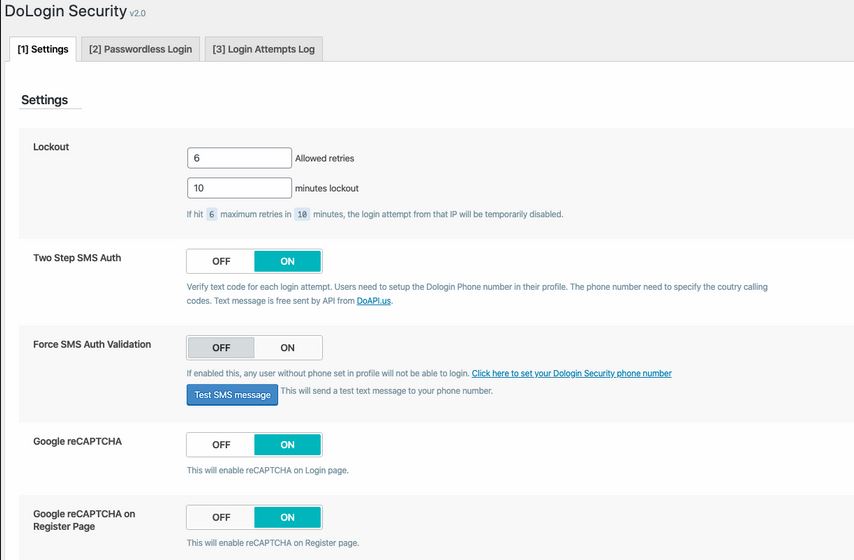This screenshot has height=560, width=854.
Task: Disable Google reCAPTCHA on Login page
Action: tap(221, 445)
